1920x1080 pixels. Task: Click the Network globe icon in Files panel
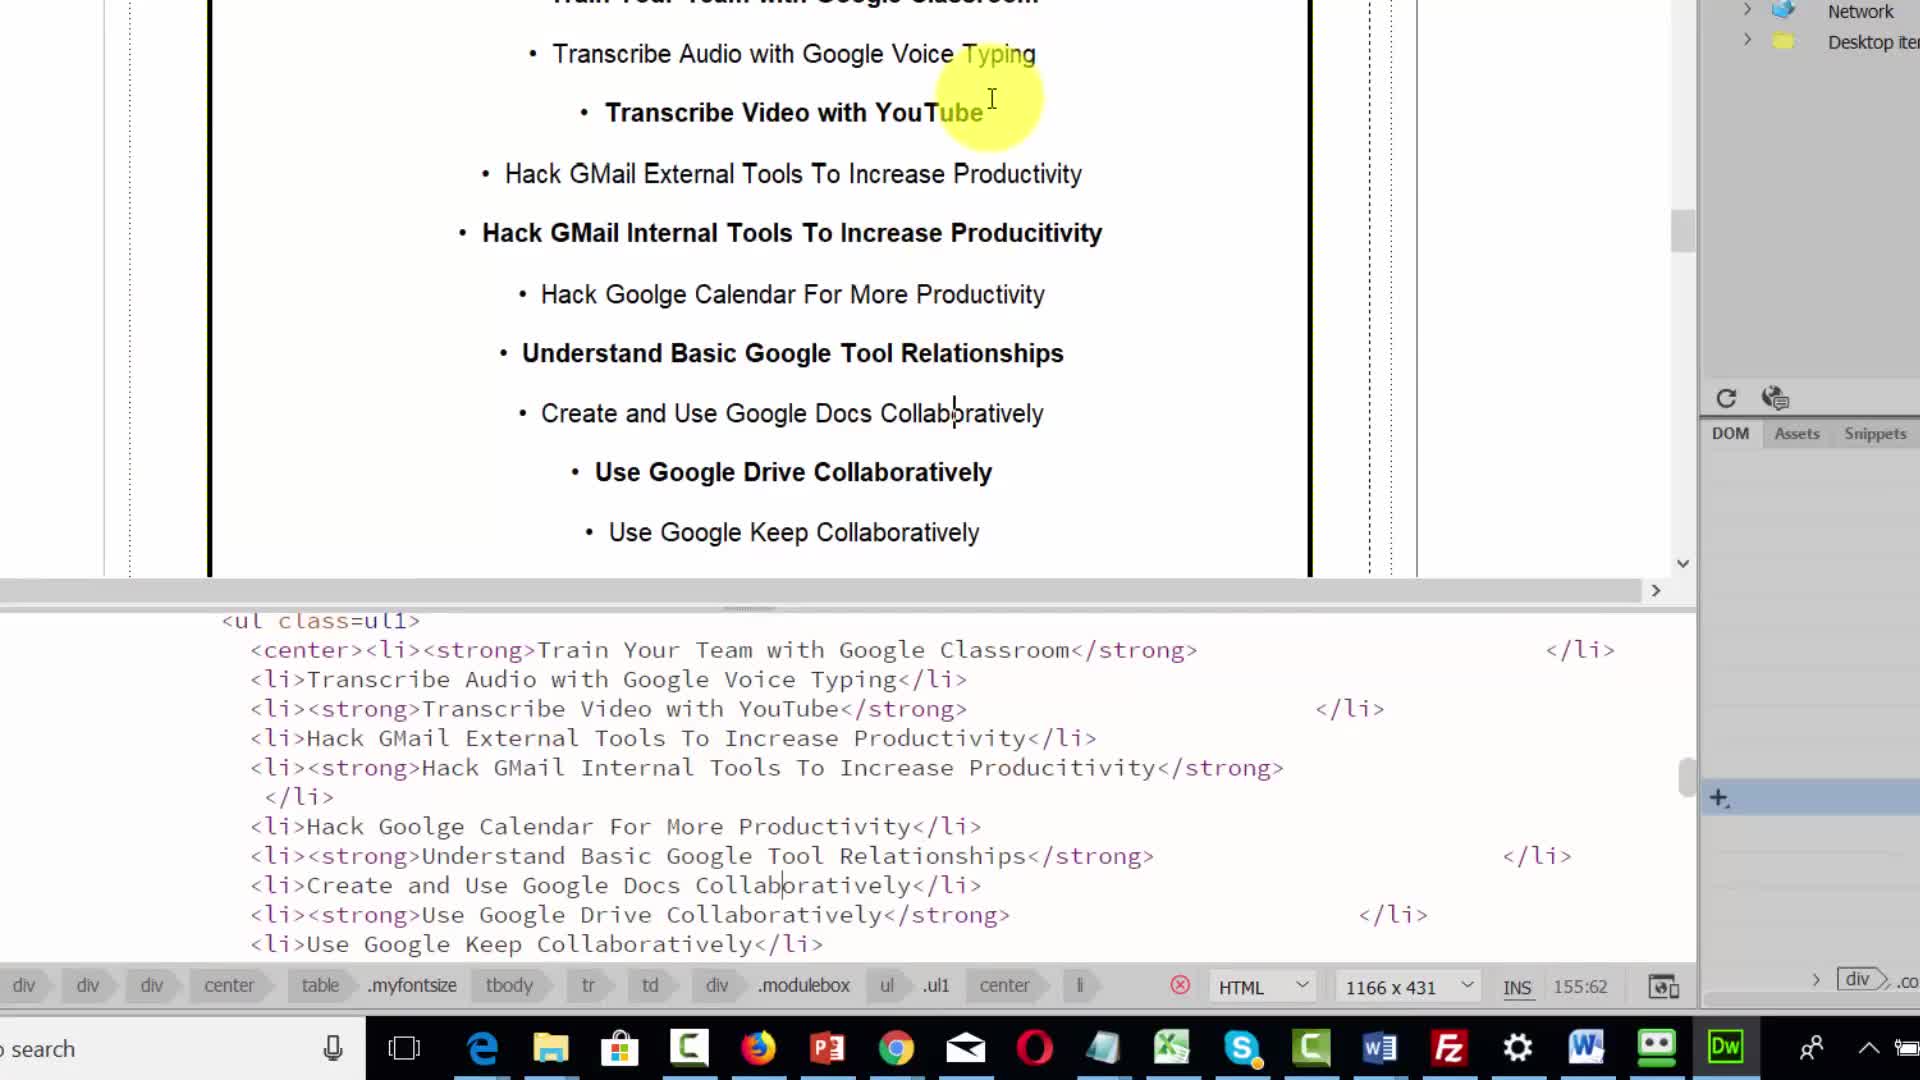pyautogui.click(x=1783, y=11)
